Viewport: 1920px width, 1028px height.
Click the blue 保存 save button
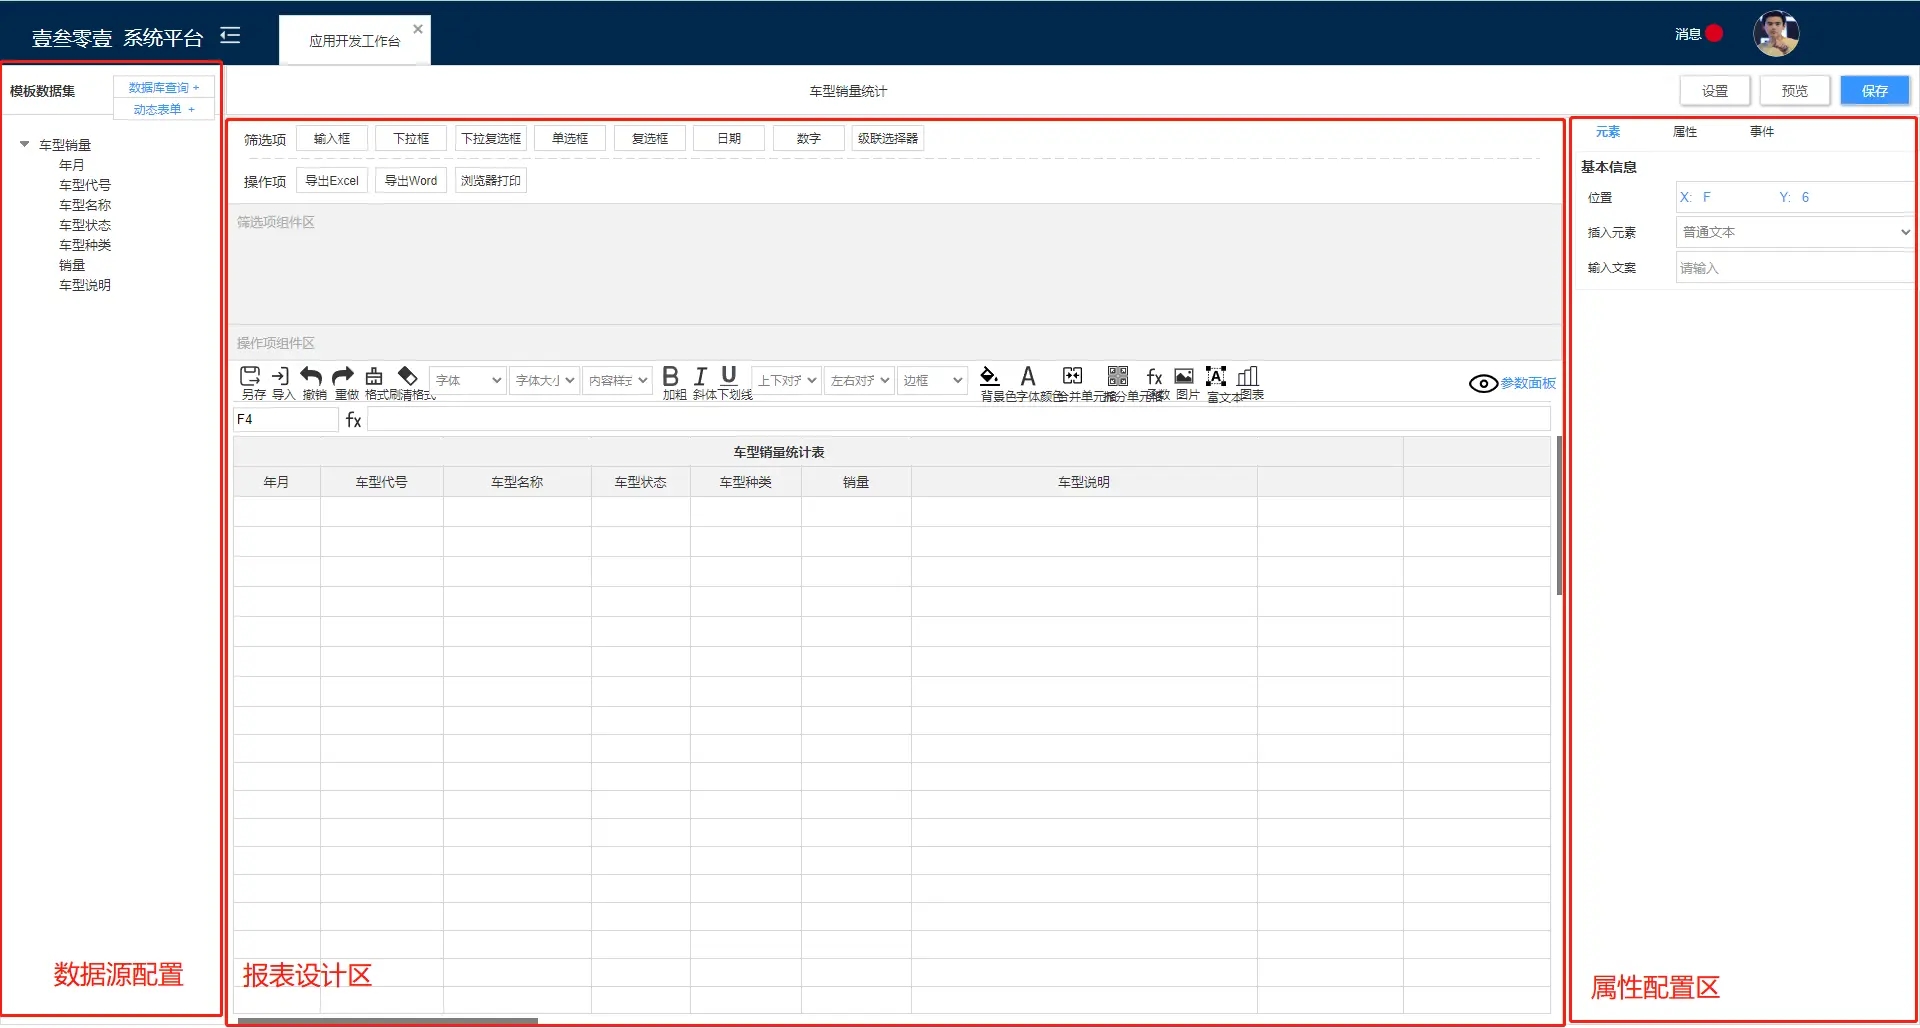click(1875, 91)
